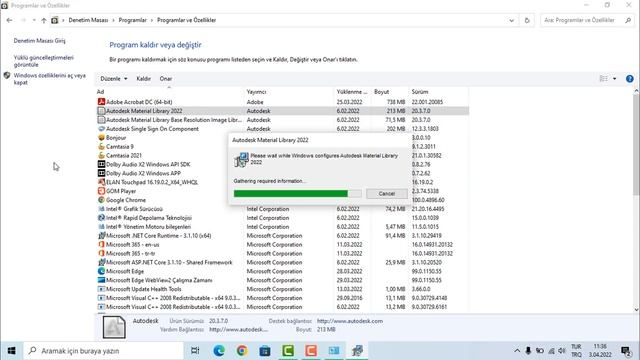Click the back navigation arrow
Viewport: 640px width, 360px height.
[x=9, y=20]
